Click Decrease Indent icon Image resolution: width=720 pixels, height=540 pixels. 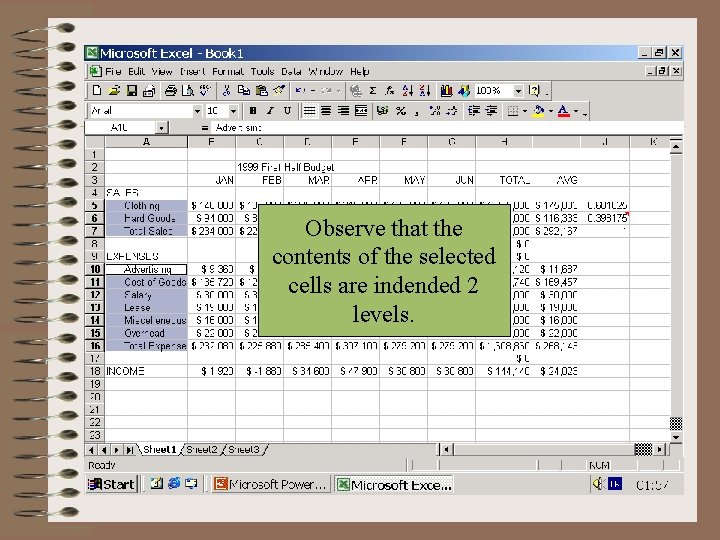473,111
